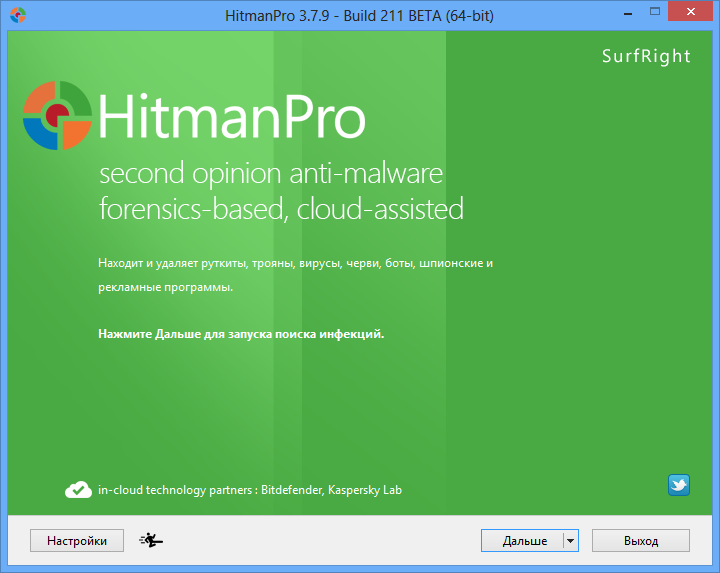Click the large HitmanPro wordmark text
The height and width of the screenshot is (573, 720).
[x=232, y=117]
